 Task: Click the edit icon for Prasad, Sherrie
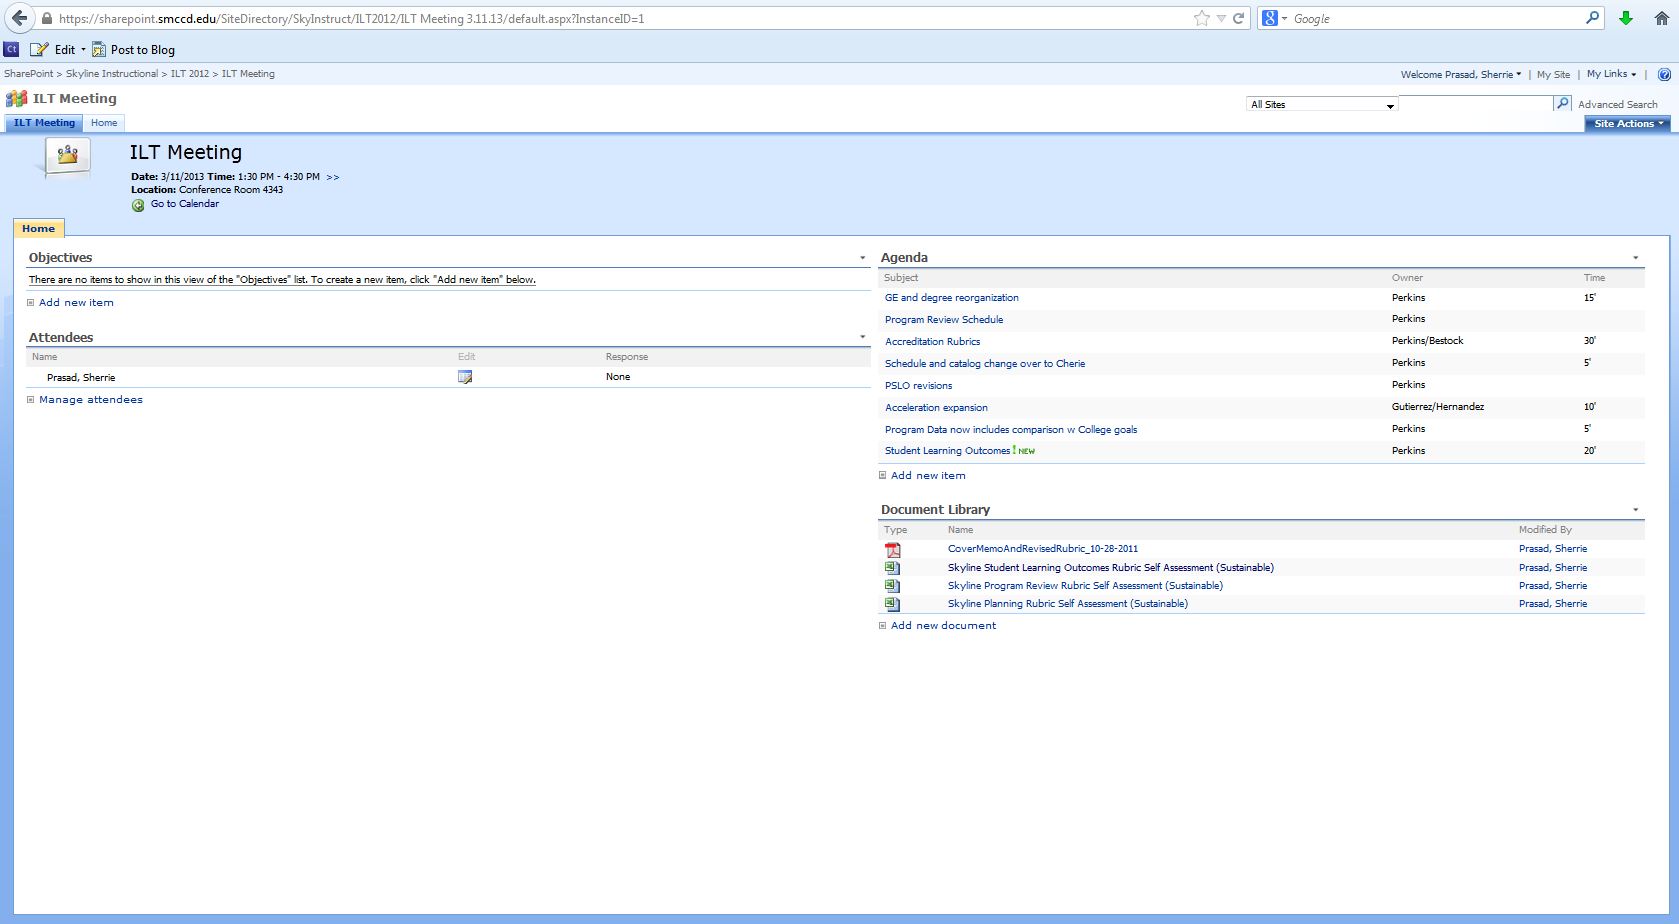pos(465,377)
